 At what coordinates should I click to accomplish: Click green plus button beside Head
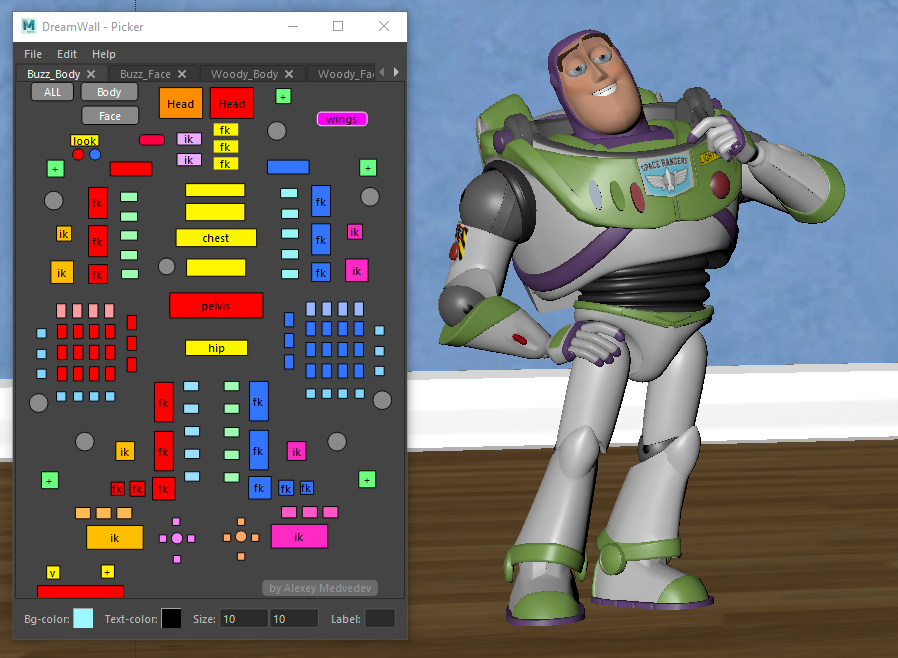coord(283,96)
